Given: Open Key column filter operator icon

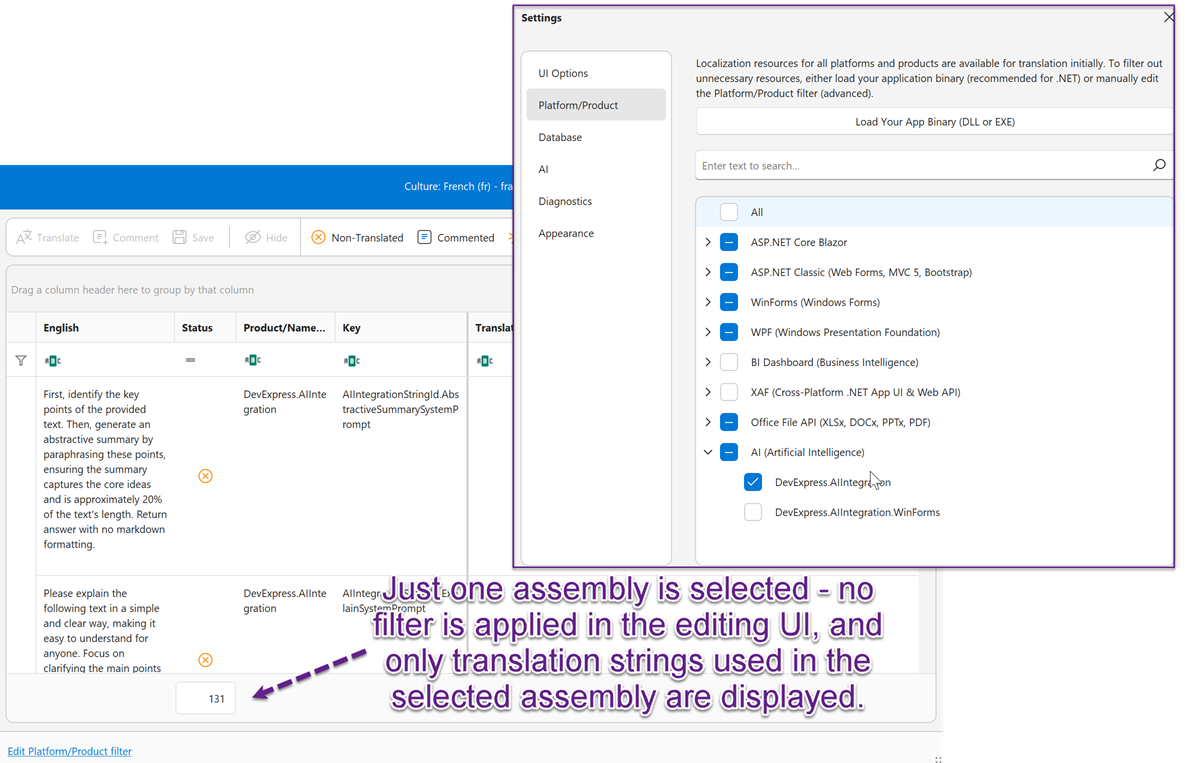Looking at the screenshot, I should pyautogui.click(x=351, y=360).
